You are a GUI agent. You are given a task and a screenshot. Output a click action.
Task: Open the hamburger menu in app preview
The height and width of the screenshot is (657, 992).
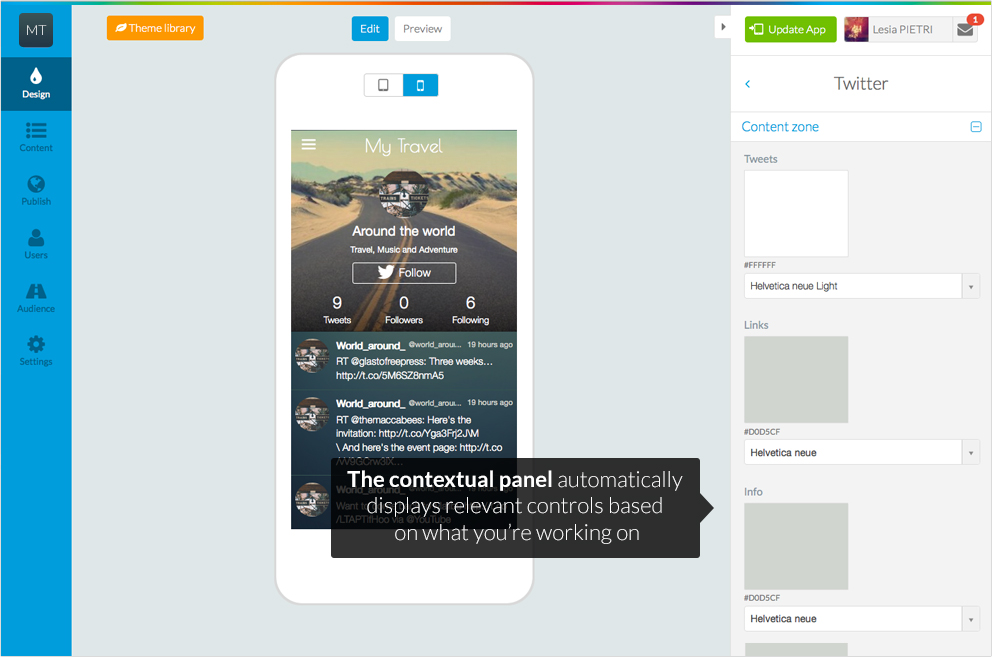[309, 145]
